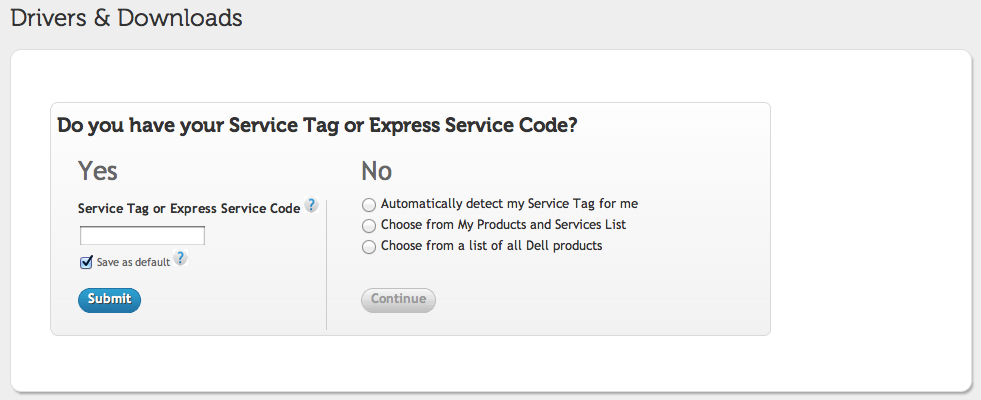Click the 'Choose from a list of all Dell products' text
Screen dimensions: 981x400
(x=491, y=246)
